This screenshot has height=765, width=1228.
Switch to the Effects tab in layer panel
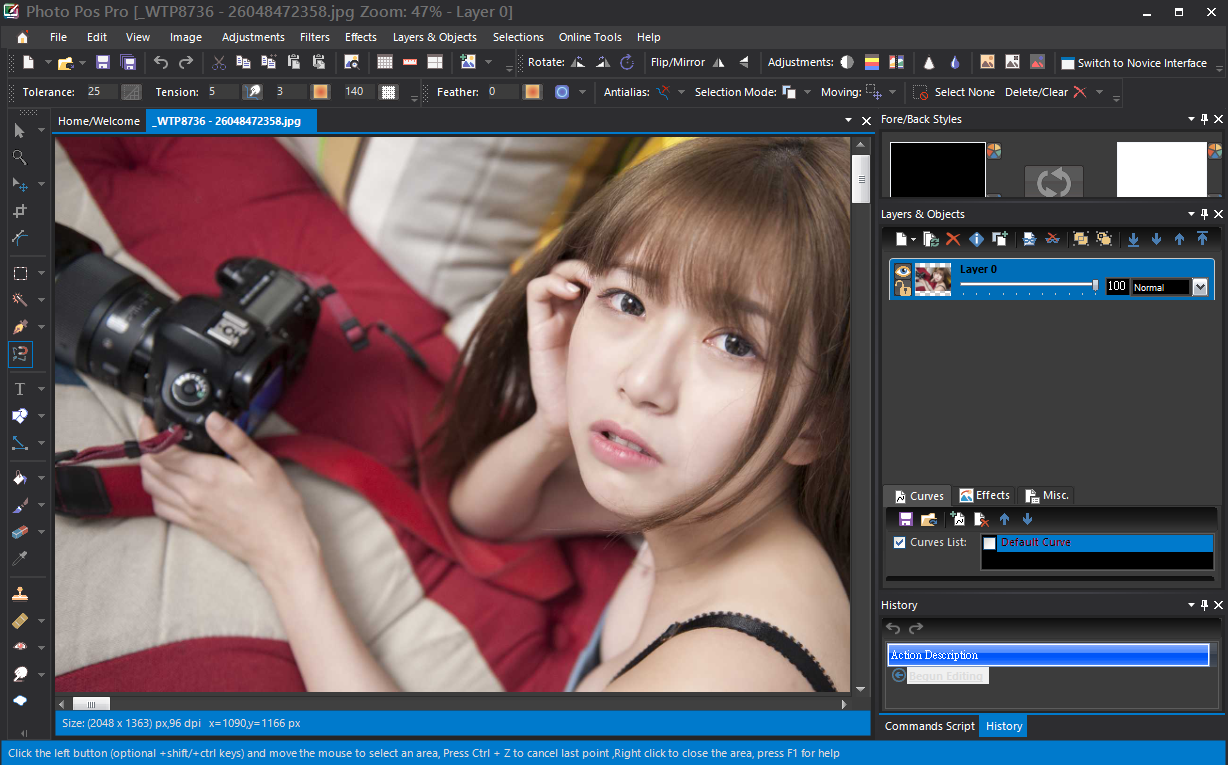[985, 495]
